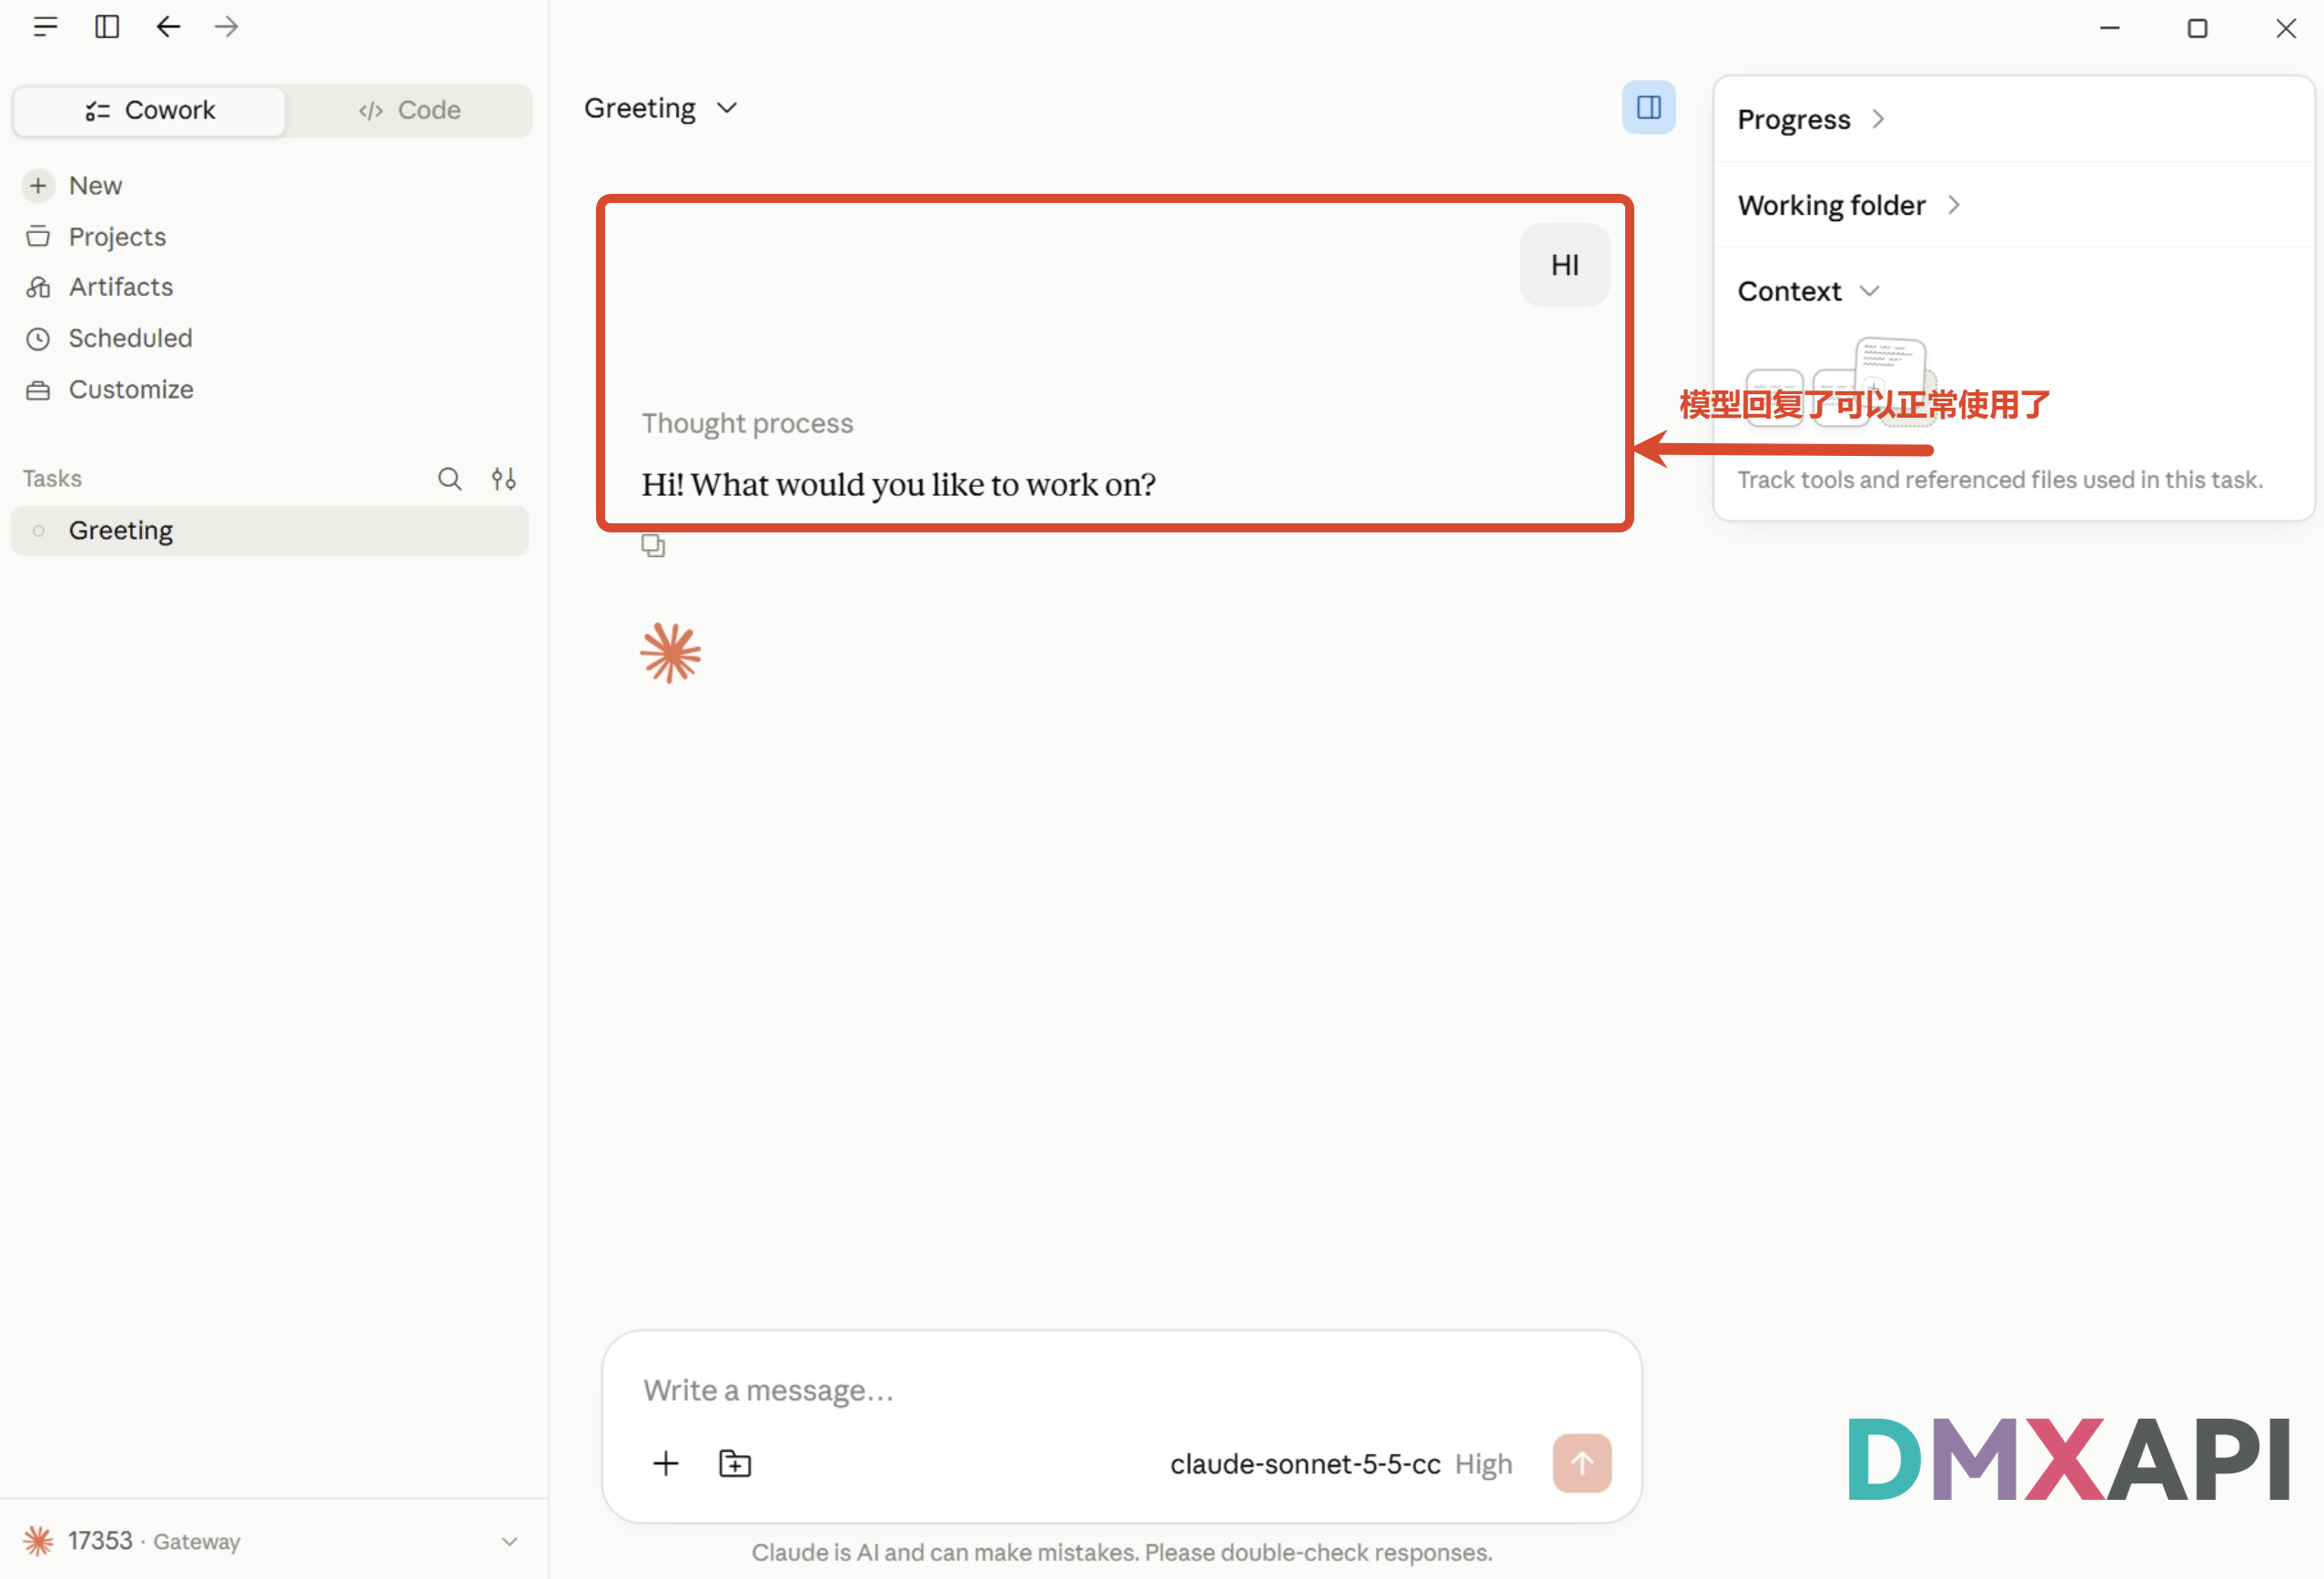Go back with the left arrow
The height and width of the screenshot is (1579, 2324).
point(168,27)
